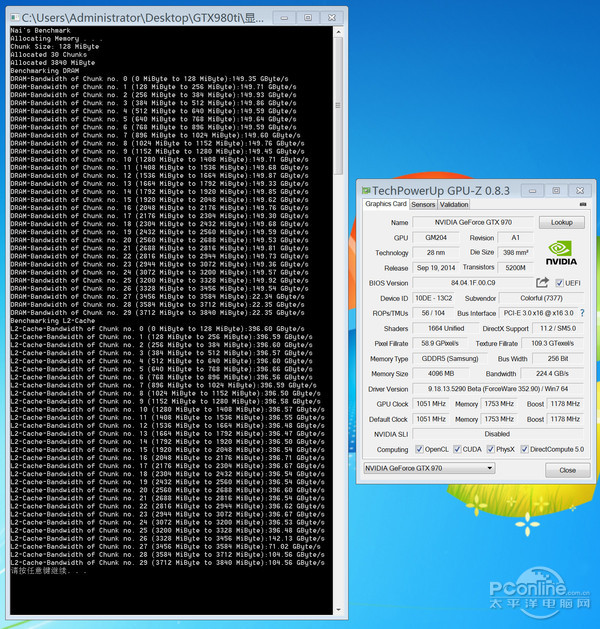Screen dimensions: 600x629
Task: Click the console window title bar icon
Action: [x=15, y=18]
